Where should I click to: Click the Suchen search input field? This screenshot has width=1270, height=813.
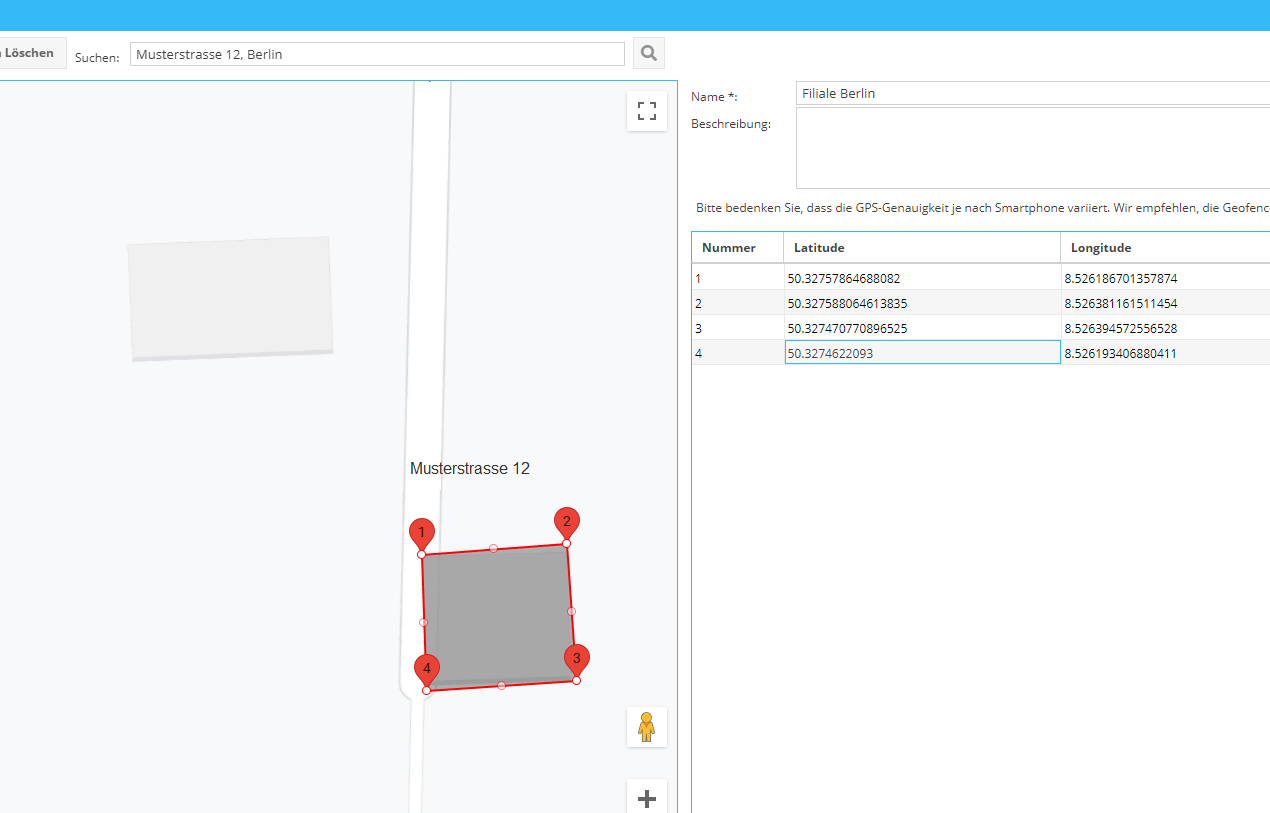tap(377, 53)
